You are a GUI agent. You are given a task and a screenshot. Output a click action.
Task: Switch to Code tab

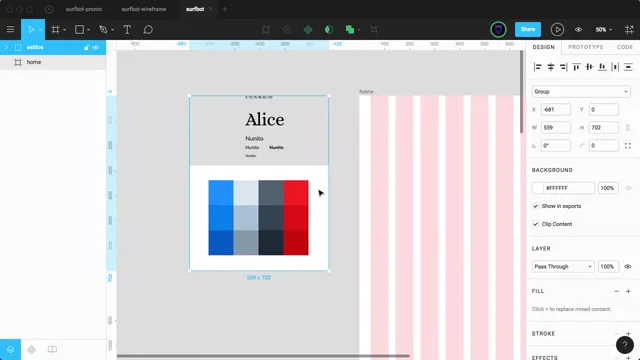tap(624, 47)
